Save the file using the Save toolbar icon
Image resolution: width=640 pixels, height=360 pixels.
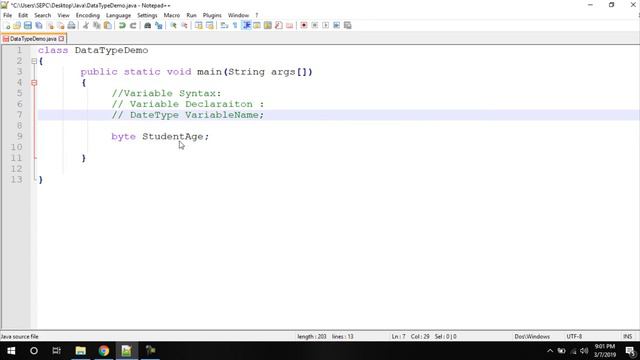[x=28, y=25]
